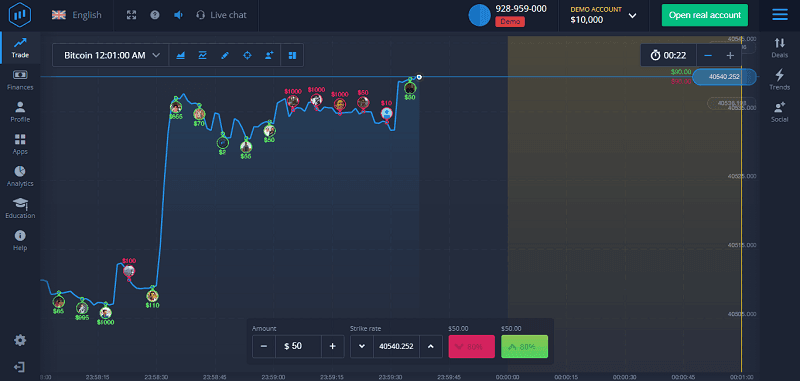This screenshot has height=381, width=800.
Task: Click the current price label 40540.252
Action: (x=724, y=77)
